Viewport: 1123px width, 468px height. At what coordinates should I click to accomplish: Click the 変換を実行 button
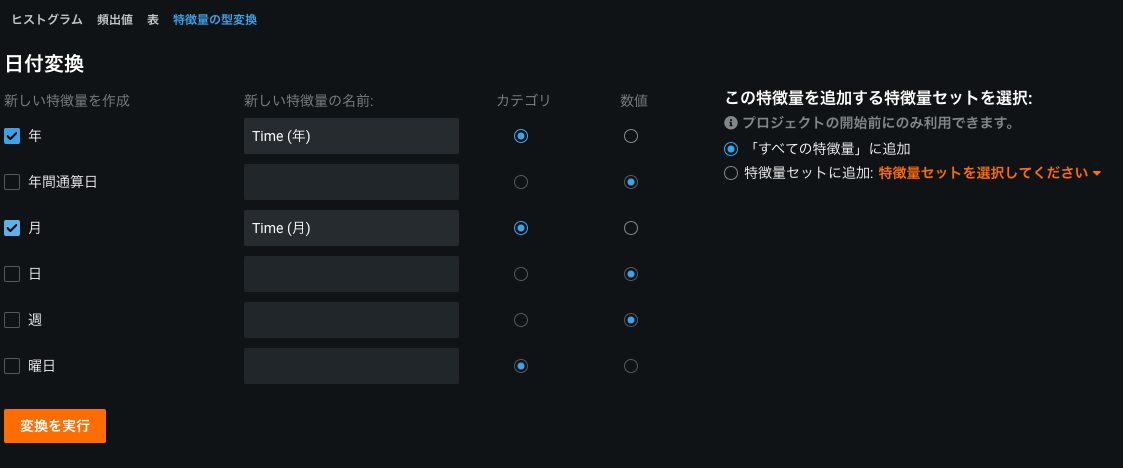coord(55,426)
